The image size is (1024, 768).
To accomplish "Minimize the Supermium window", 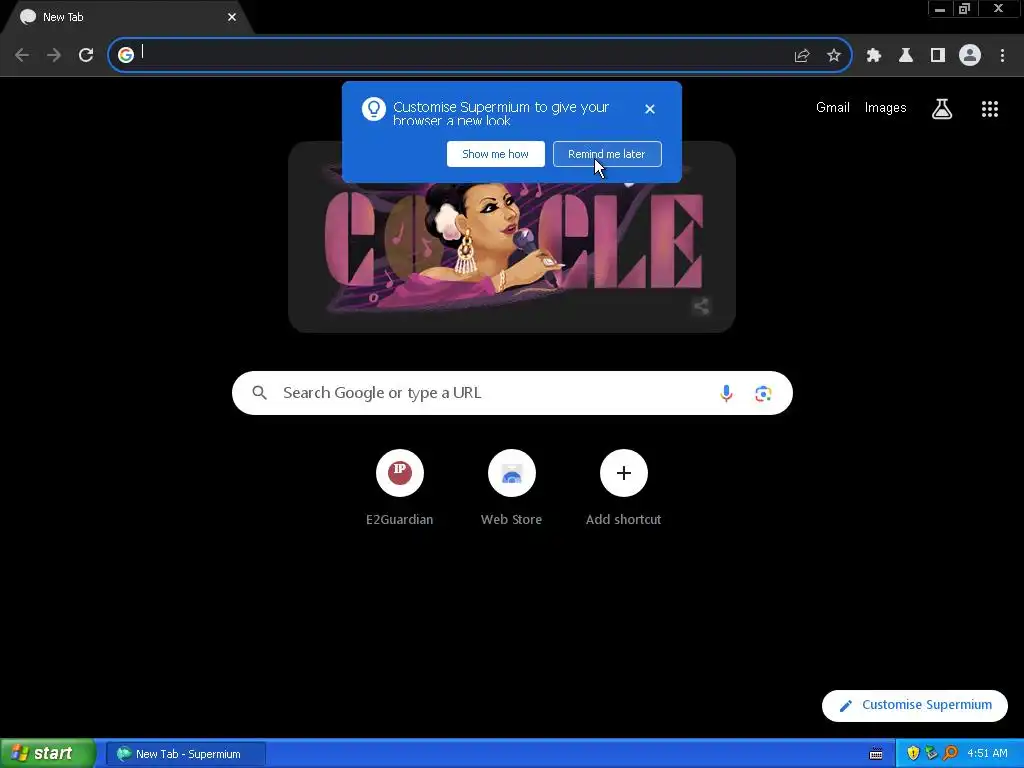I will (940, 9).
